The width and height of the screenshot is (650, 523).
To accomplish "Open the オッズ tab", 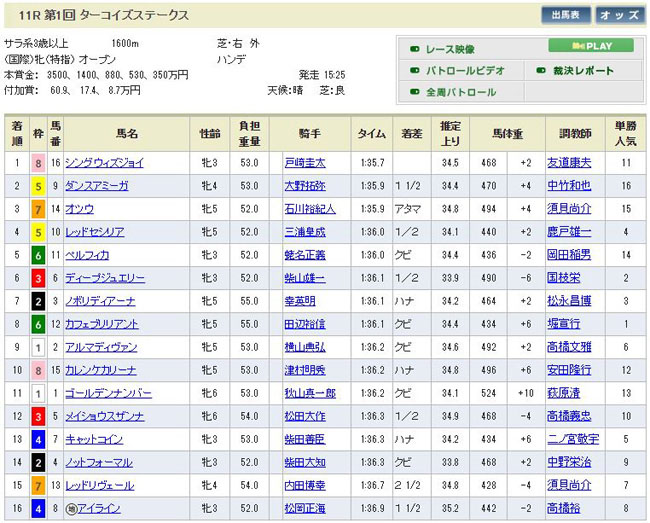I will [620, 15].
